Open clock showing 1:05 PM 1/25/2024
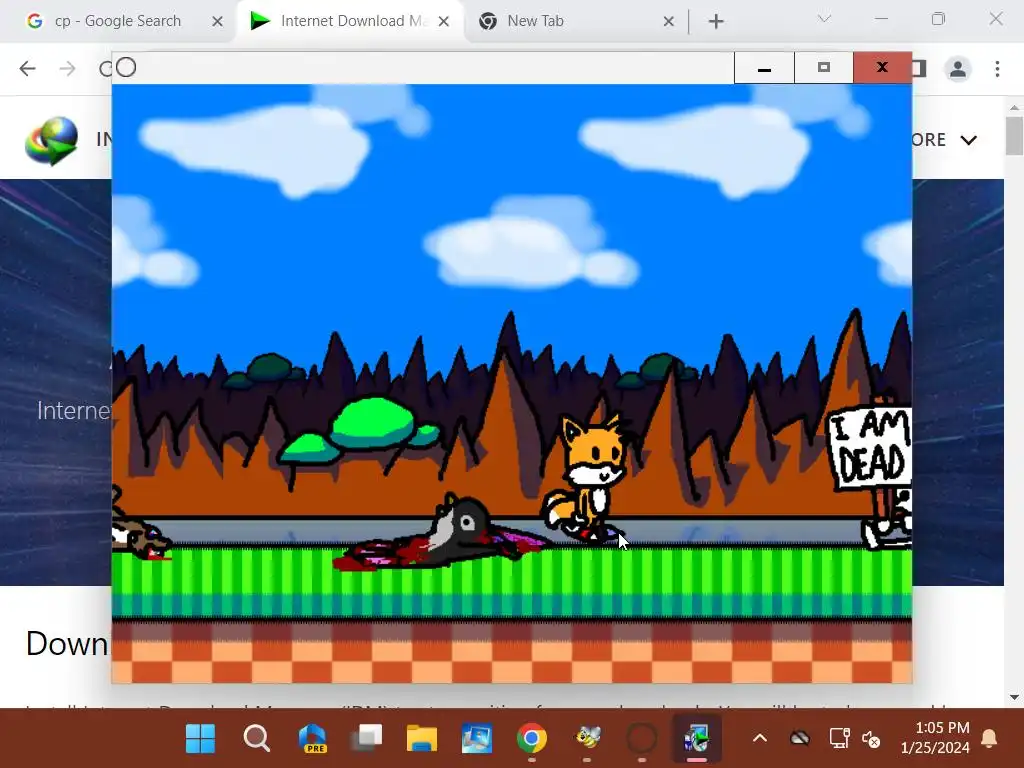Viewport: 1024px width, 768px height. 935,738
